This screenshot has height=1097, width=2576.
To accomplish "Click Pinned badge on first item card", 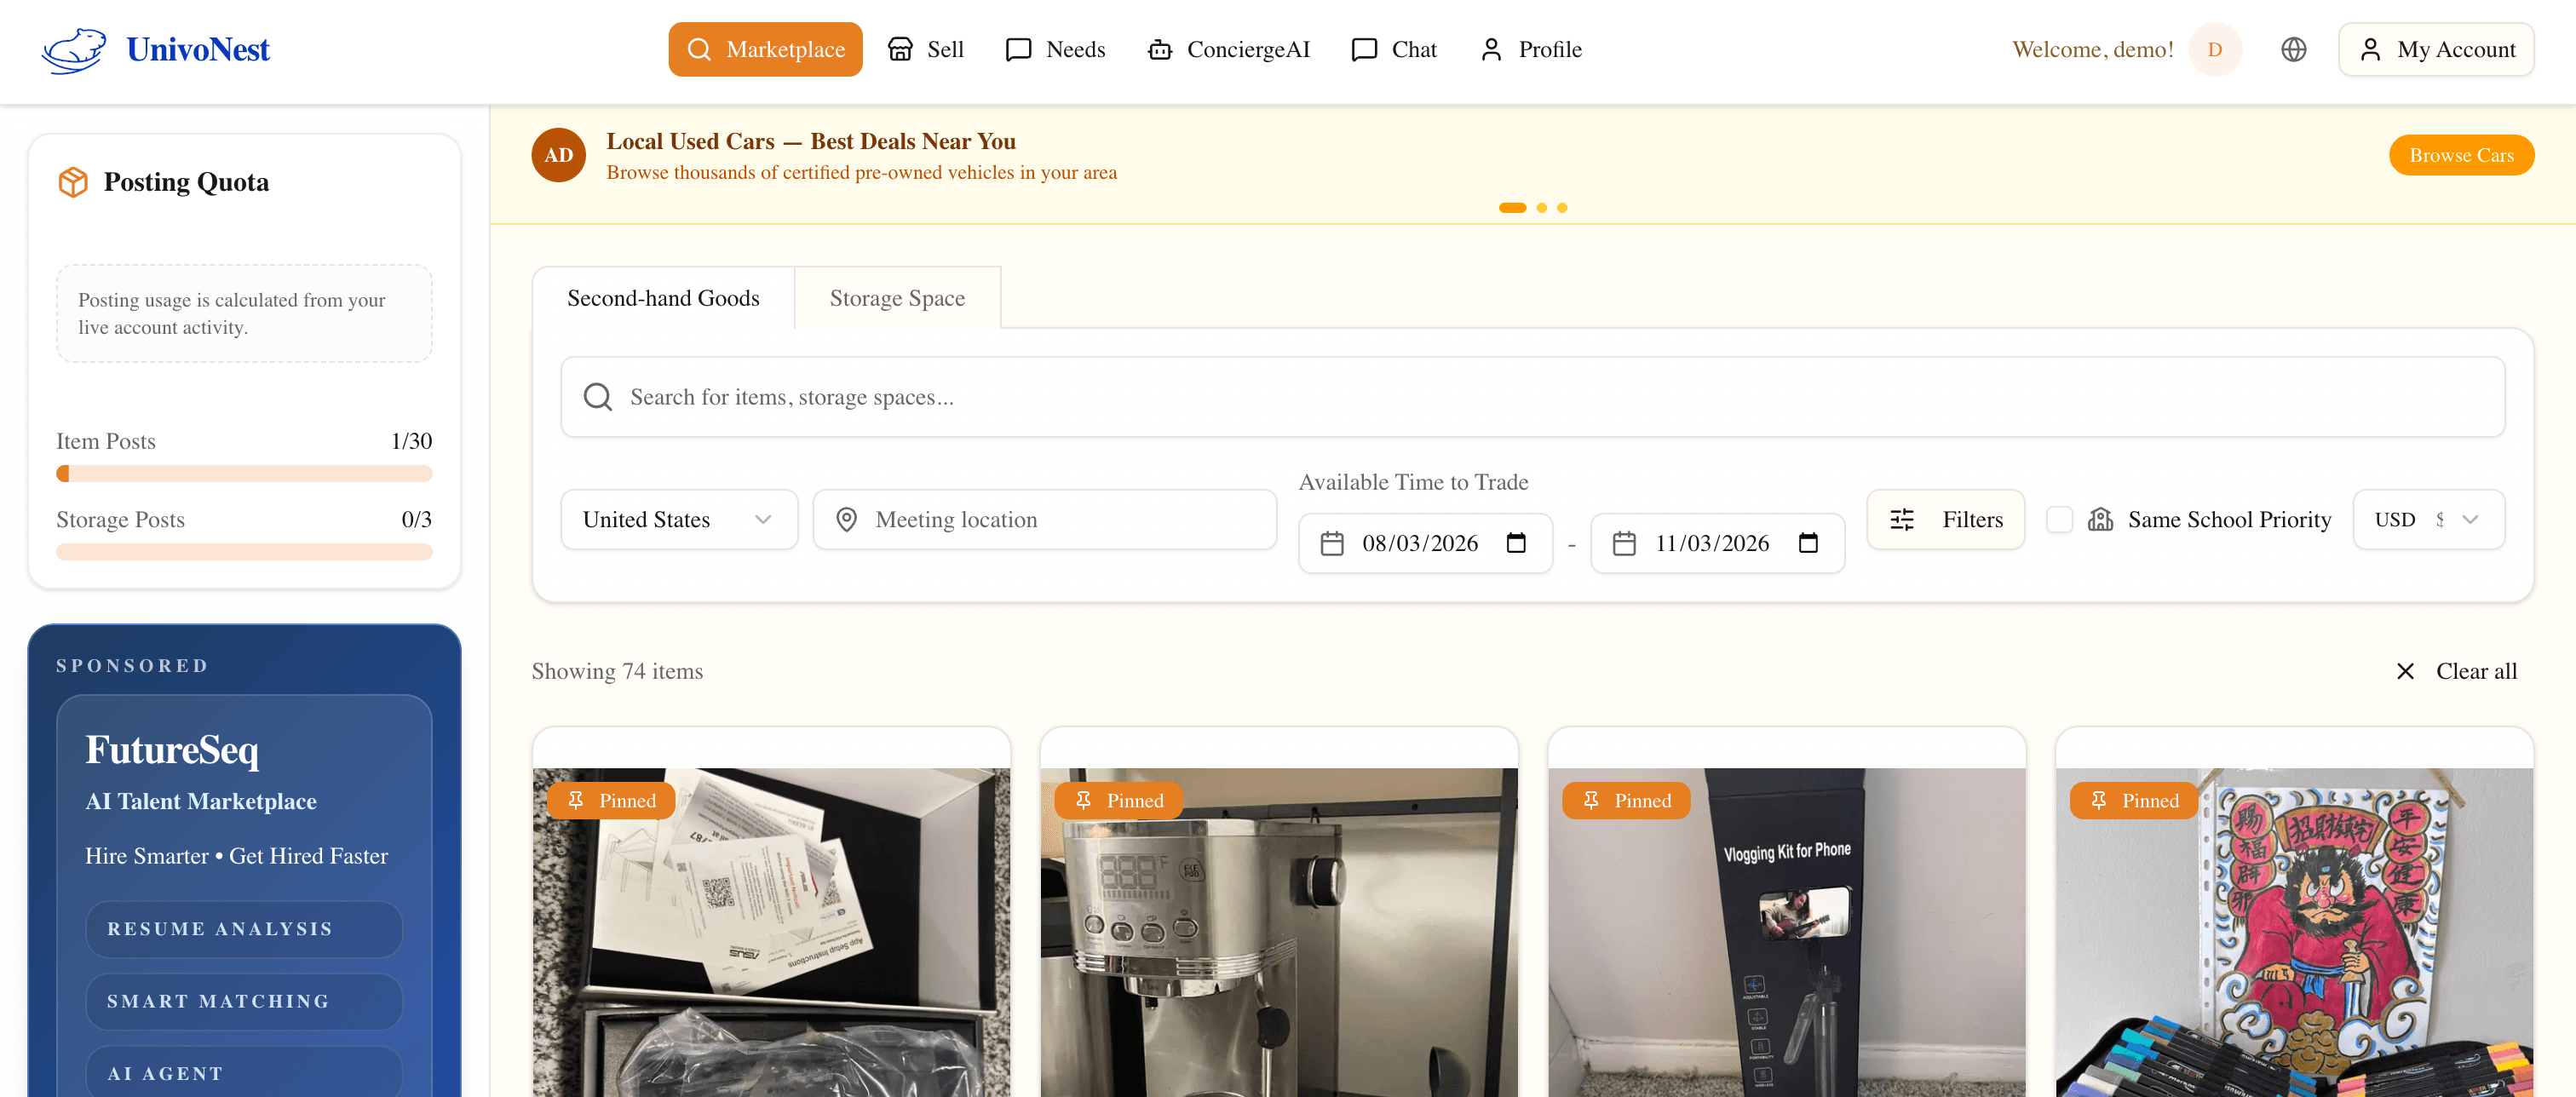I will 611,801.
